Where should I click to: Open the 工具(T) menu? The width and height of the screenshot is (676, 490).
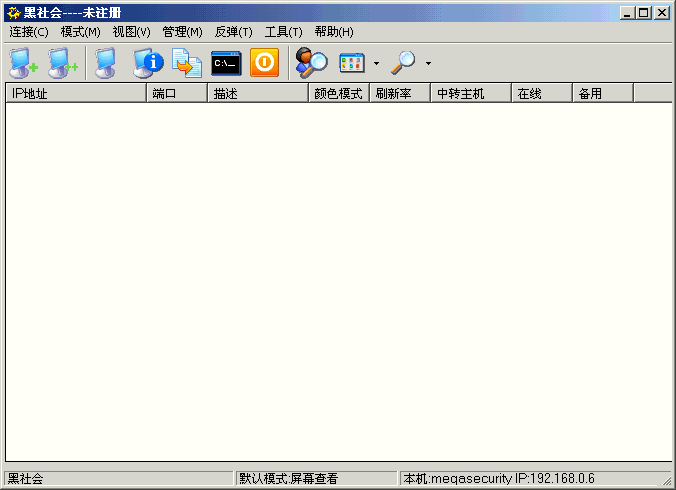pyautogui.click(x=283, y=32)
